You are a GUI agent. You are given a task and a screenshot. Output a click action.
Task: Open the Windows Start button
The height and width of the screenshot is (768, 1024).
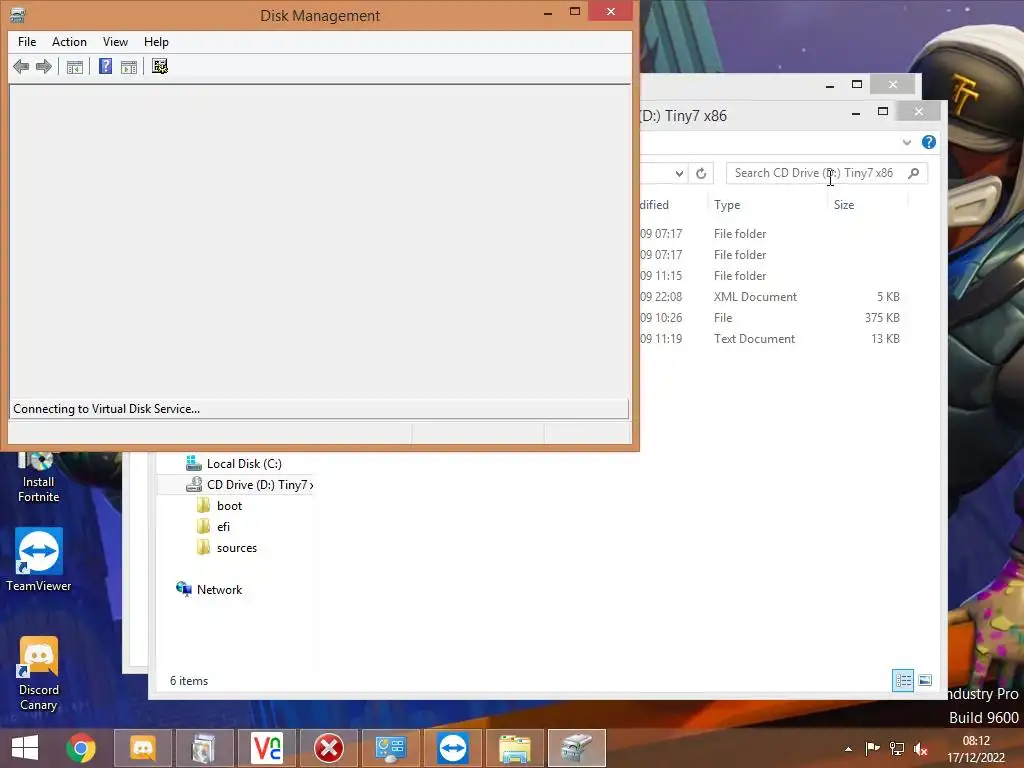(x=25, y=748)
